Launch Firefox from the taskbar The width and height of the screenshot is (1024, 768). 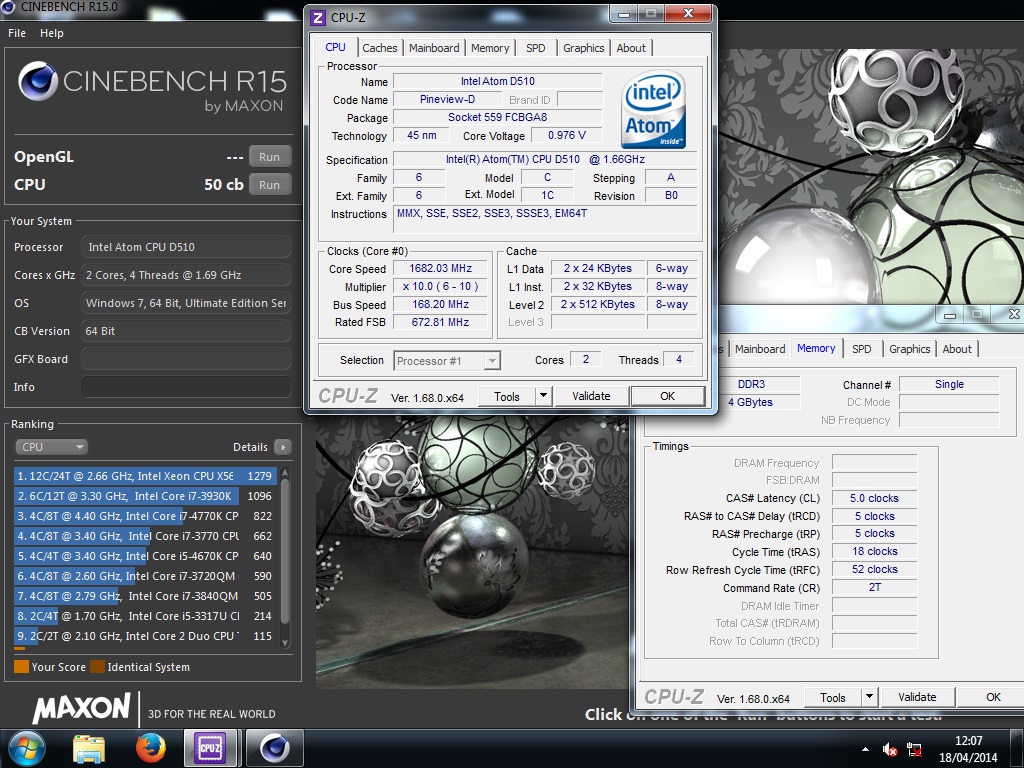[150, 748]
